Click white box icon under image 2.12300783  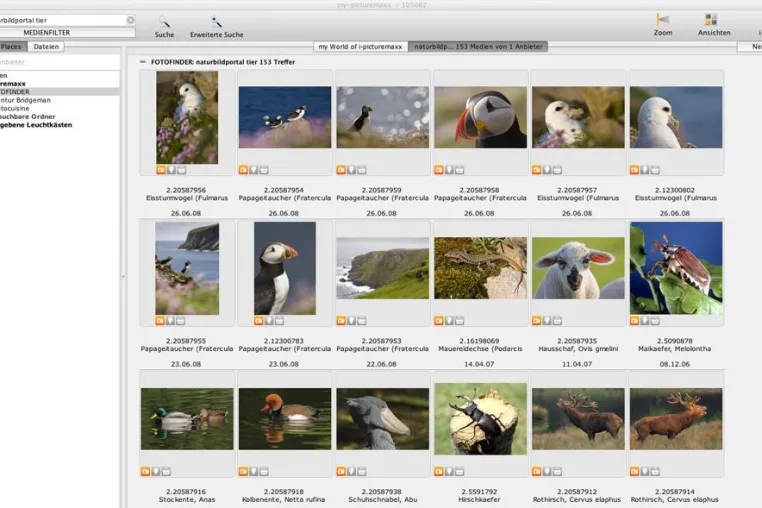(x=279, y=320)
